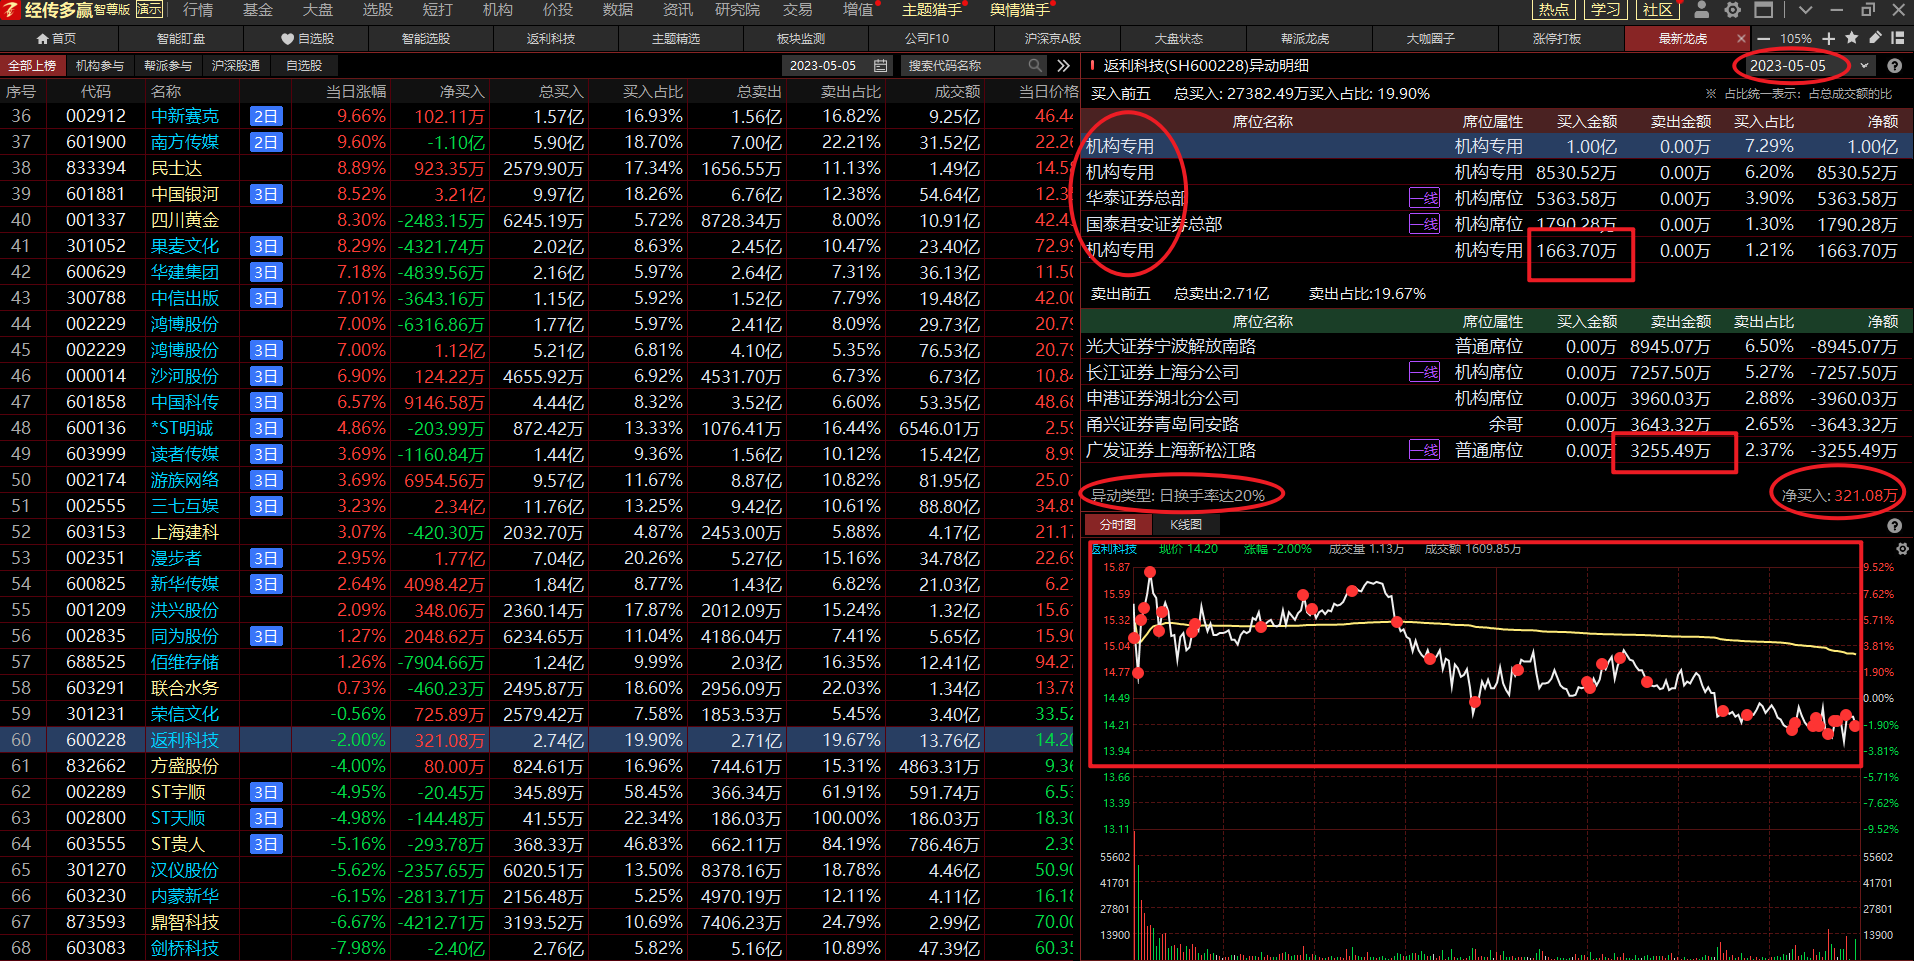
Task: Select seat row 甬兴证券青岛同安路
Action: pos(1496,424)
